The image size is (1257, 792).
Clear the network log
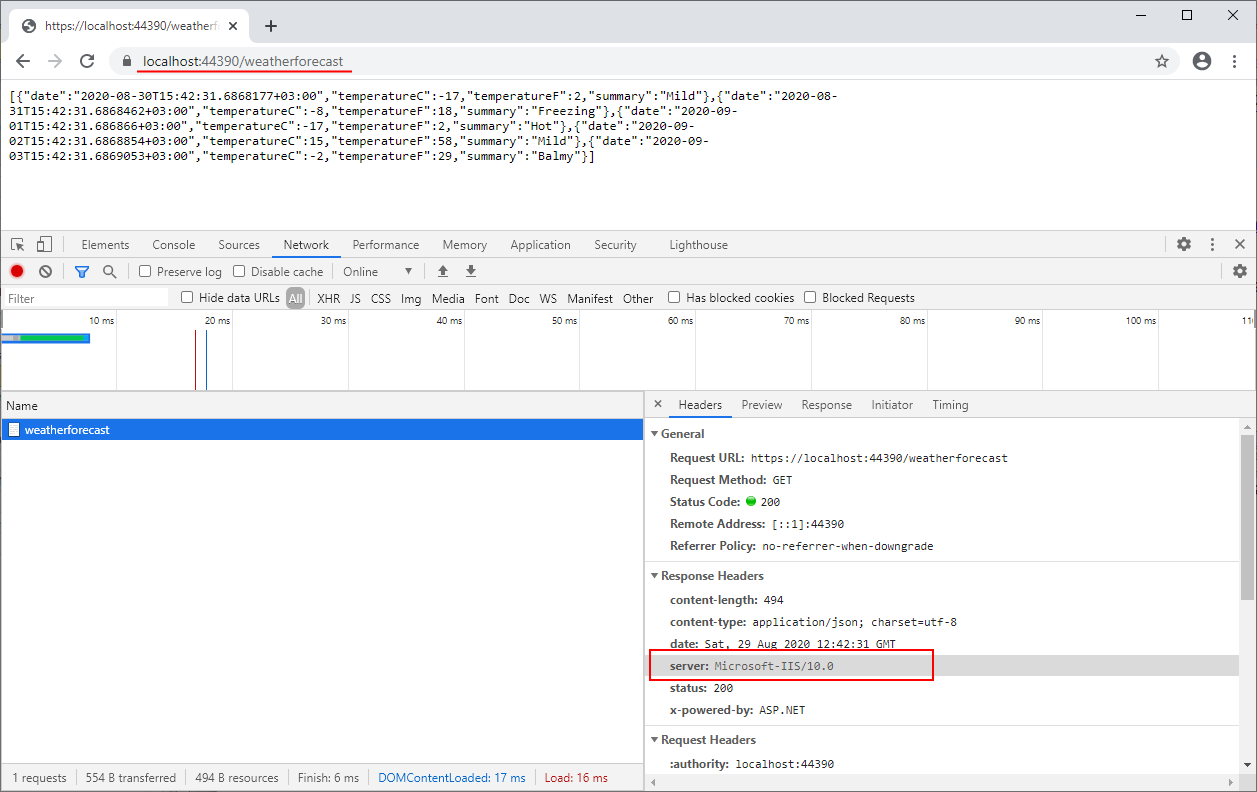(x=45, y=271)
